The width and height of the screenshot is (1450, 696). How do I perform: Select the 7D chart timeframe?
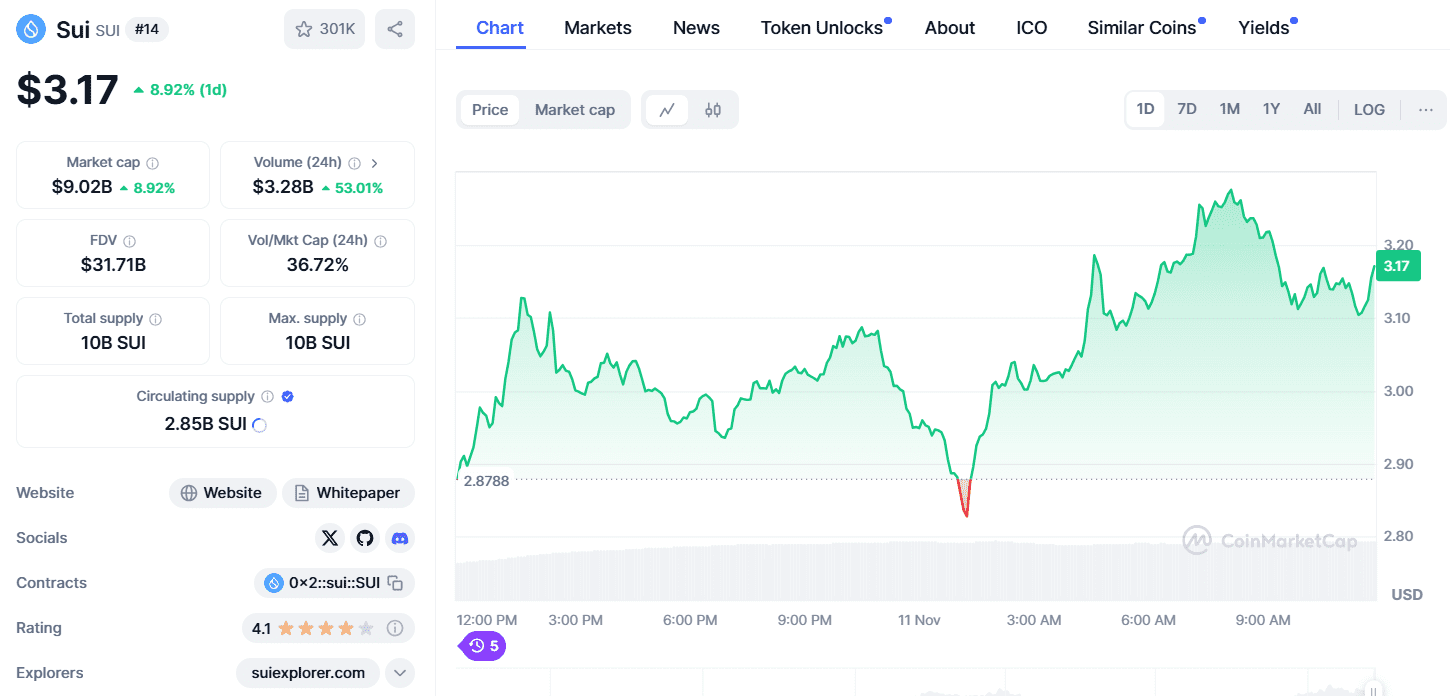1187,108
